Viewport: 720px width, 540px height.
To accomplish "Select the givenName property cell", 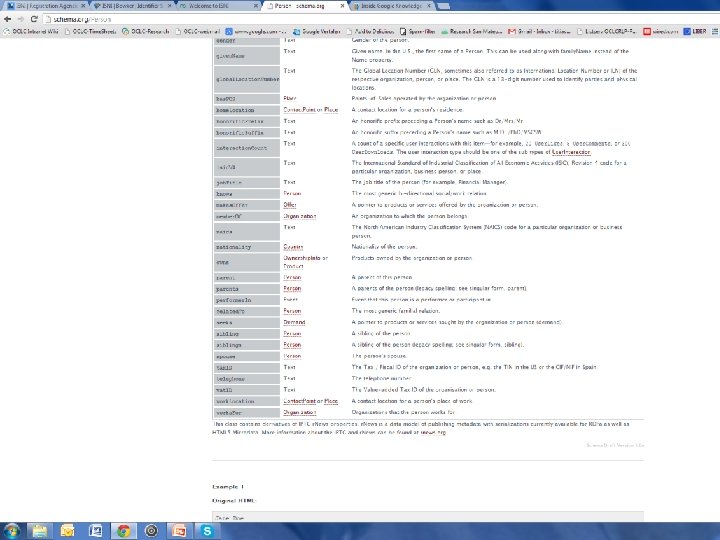I will [247, 56].
